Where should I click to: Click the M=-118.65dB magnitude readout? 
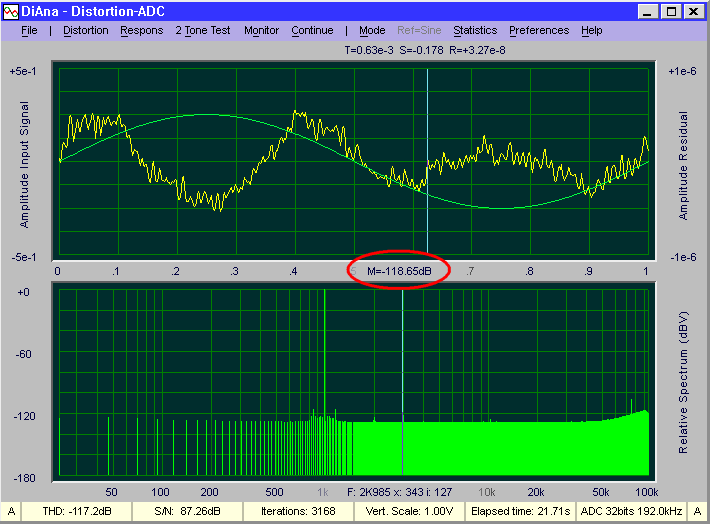pos(399,271)
